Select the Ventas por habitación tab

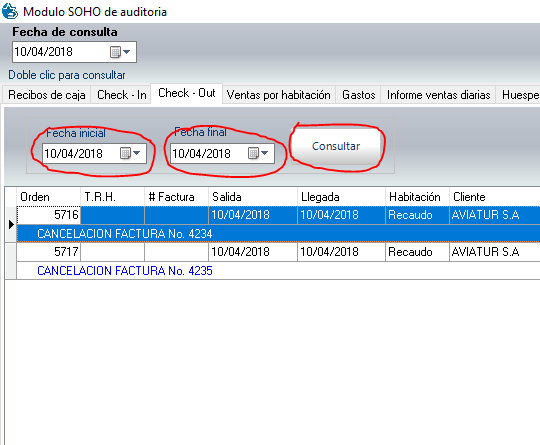279,95
